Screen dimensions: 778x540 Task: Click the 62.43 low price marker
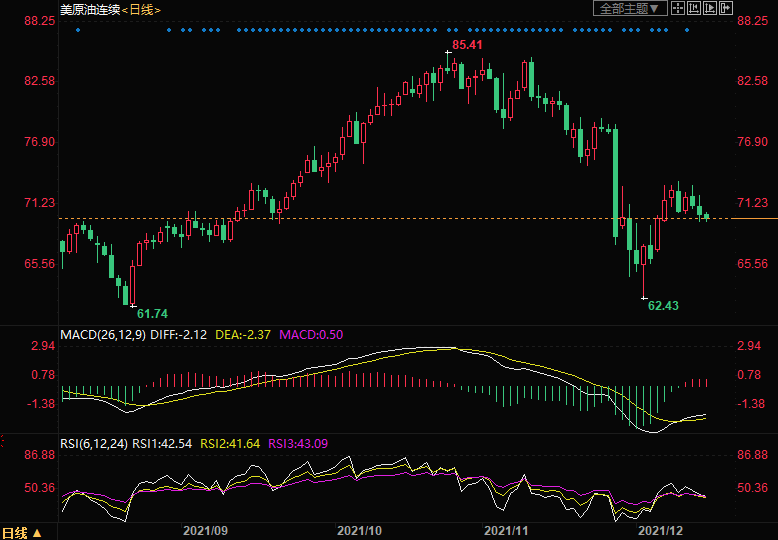[x=663, y=305]
